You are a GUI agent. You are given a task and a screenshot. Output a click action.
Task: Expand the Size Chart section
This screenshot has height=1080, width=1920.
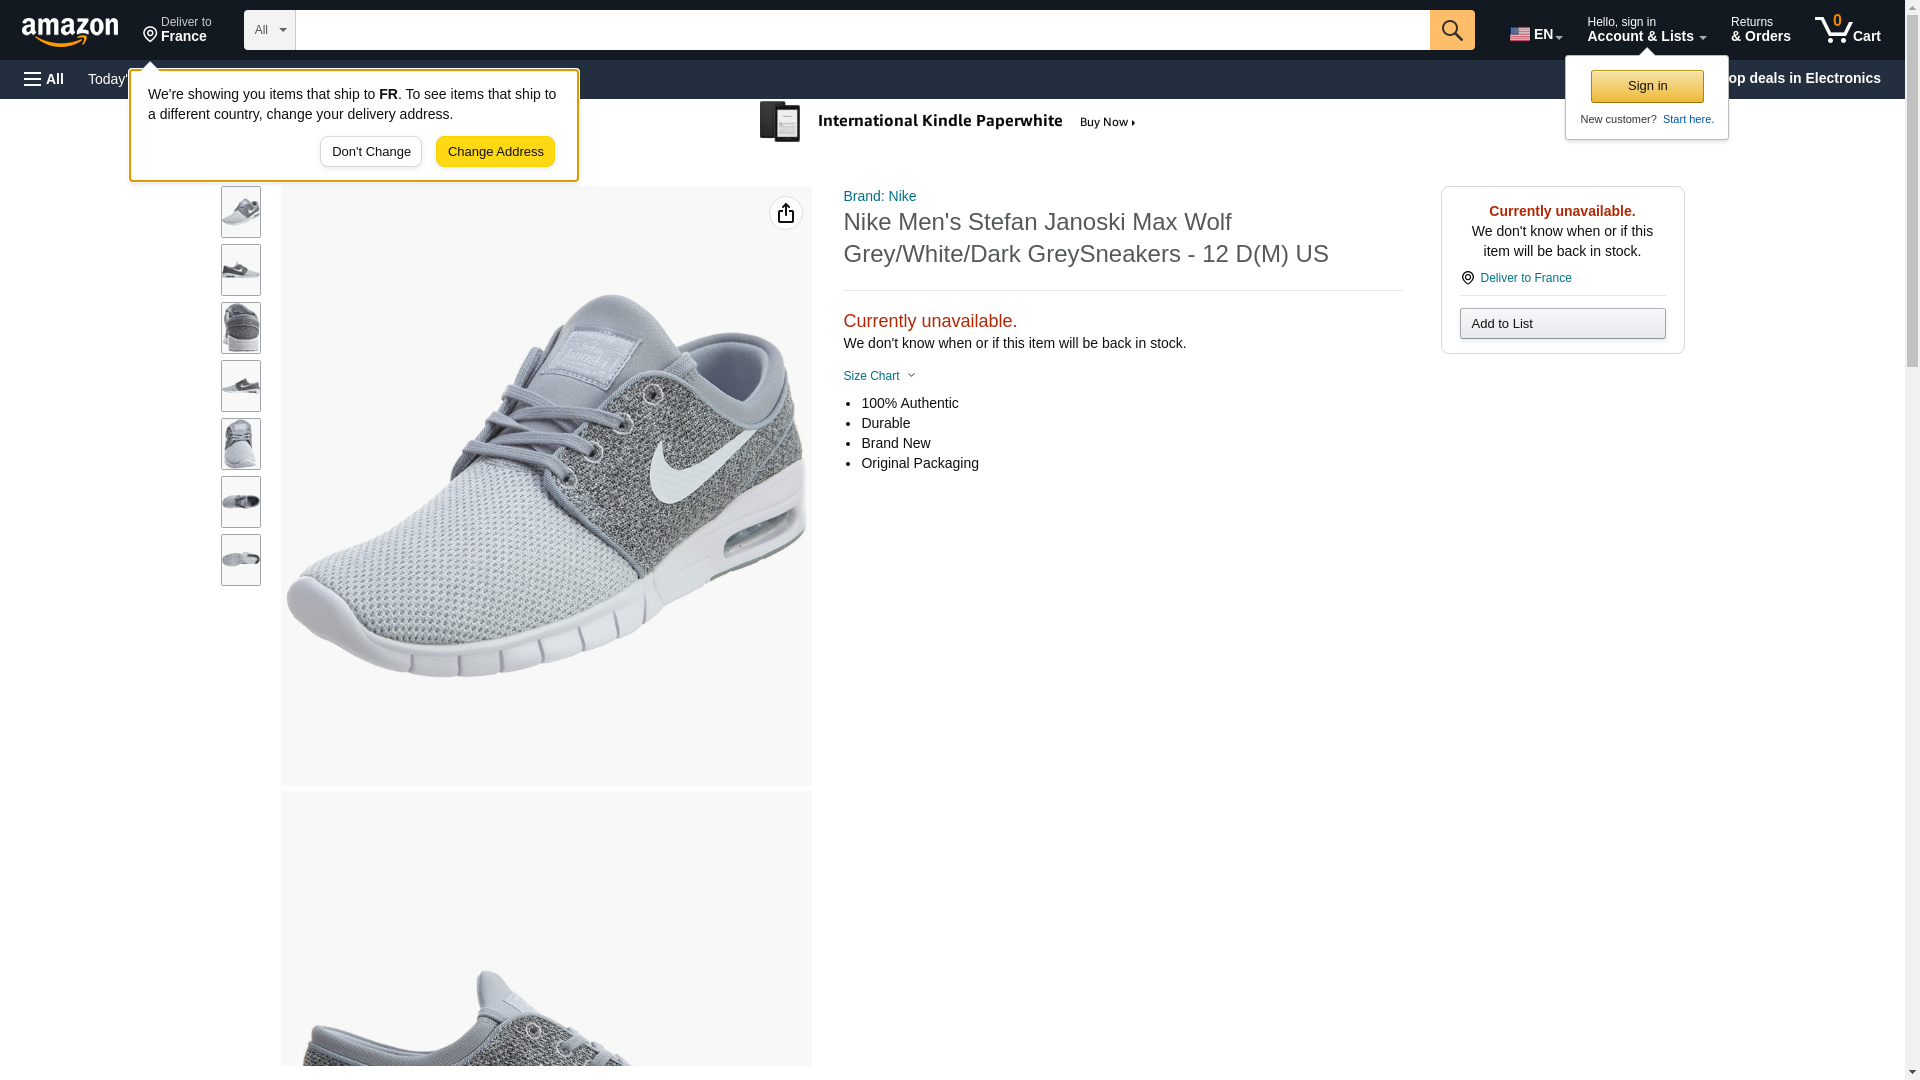pyautogui.click(x=879, y=376)
